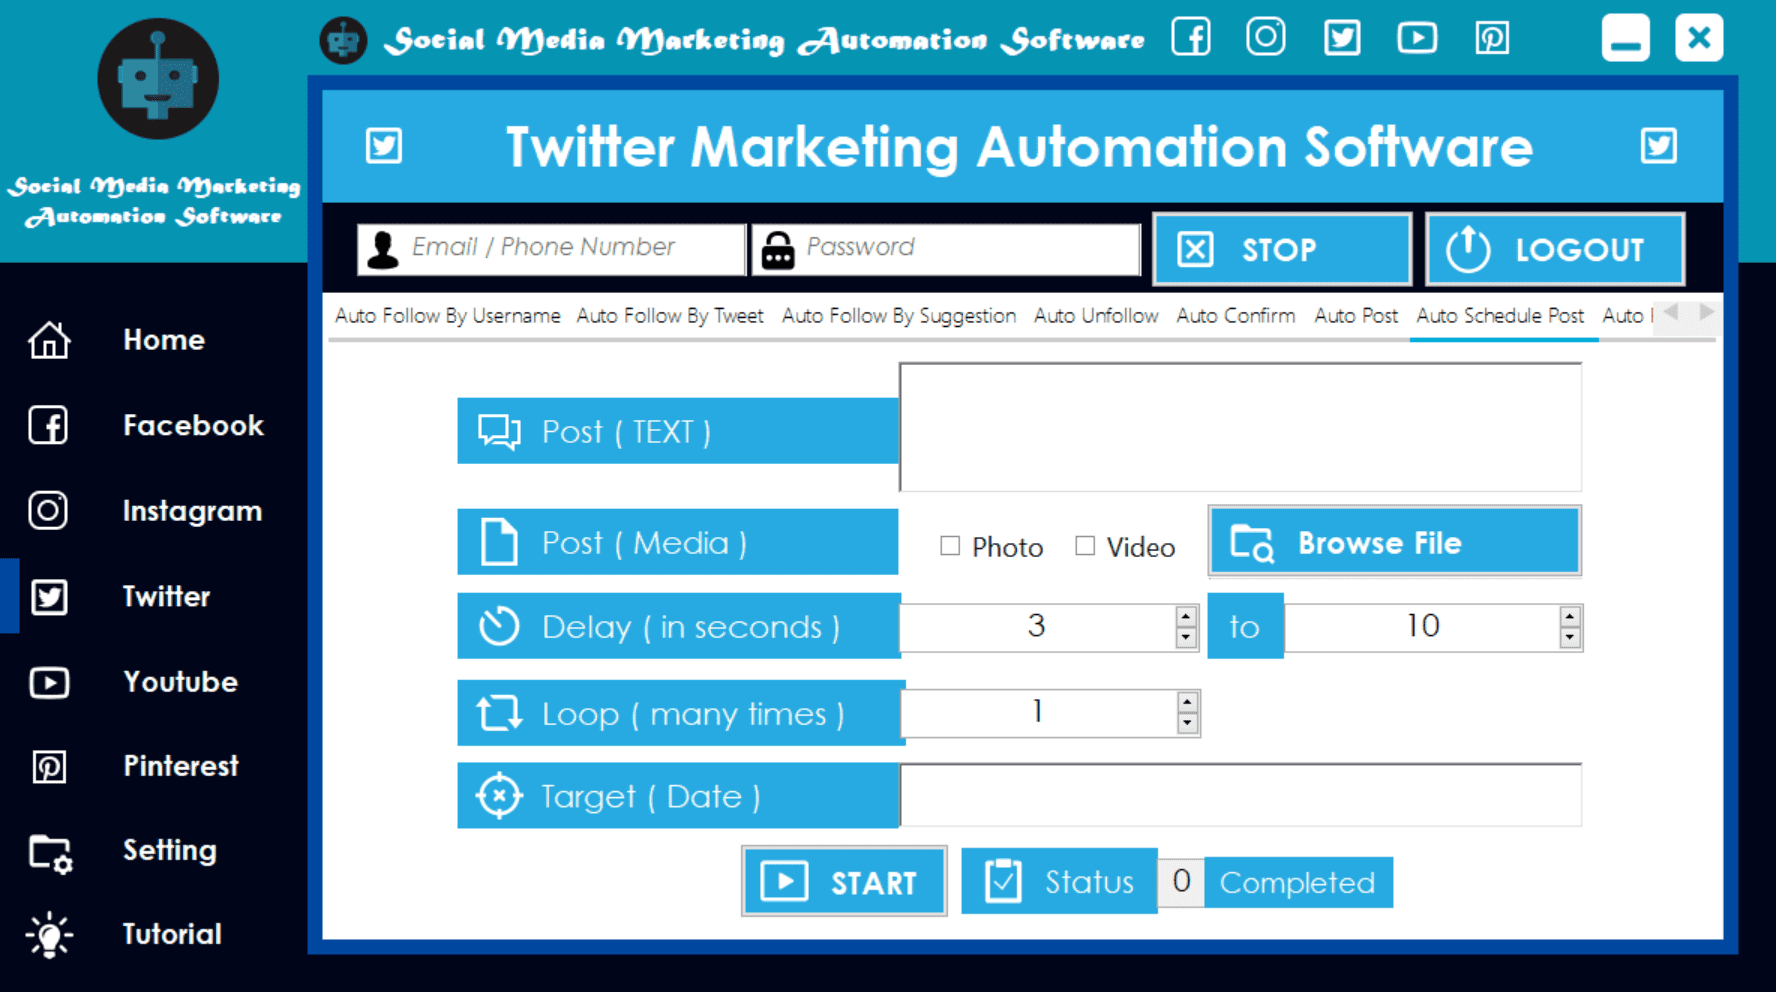The height and width of the screenshot is (992, 1776).
Task: Open Pinterest from the top icon bar
Action: [x=1492, y=38]
